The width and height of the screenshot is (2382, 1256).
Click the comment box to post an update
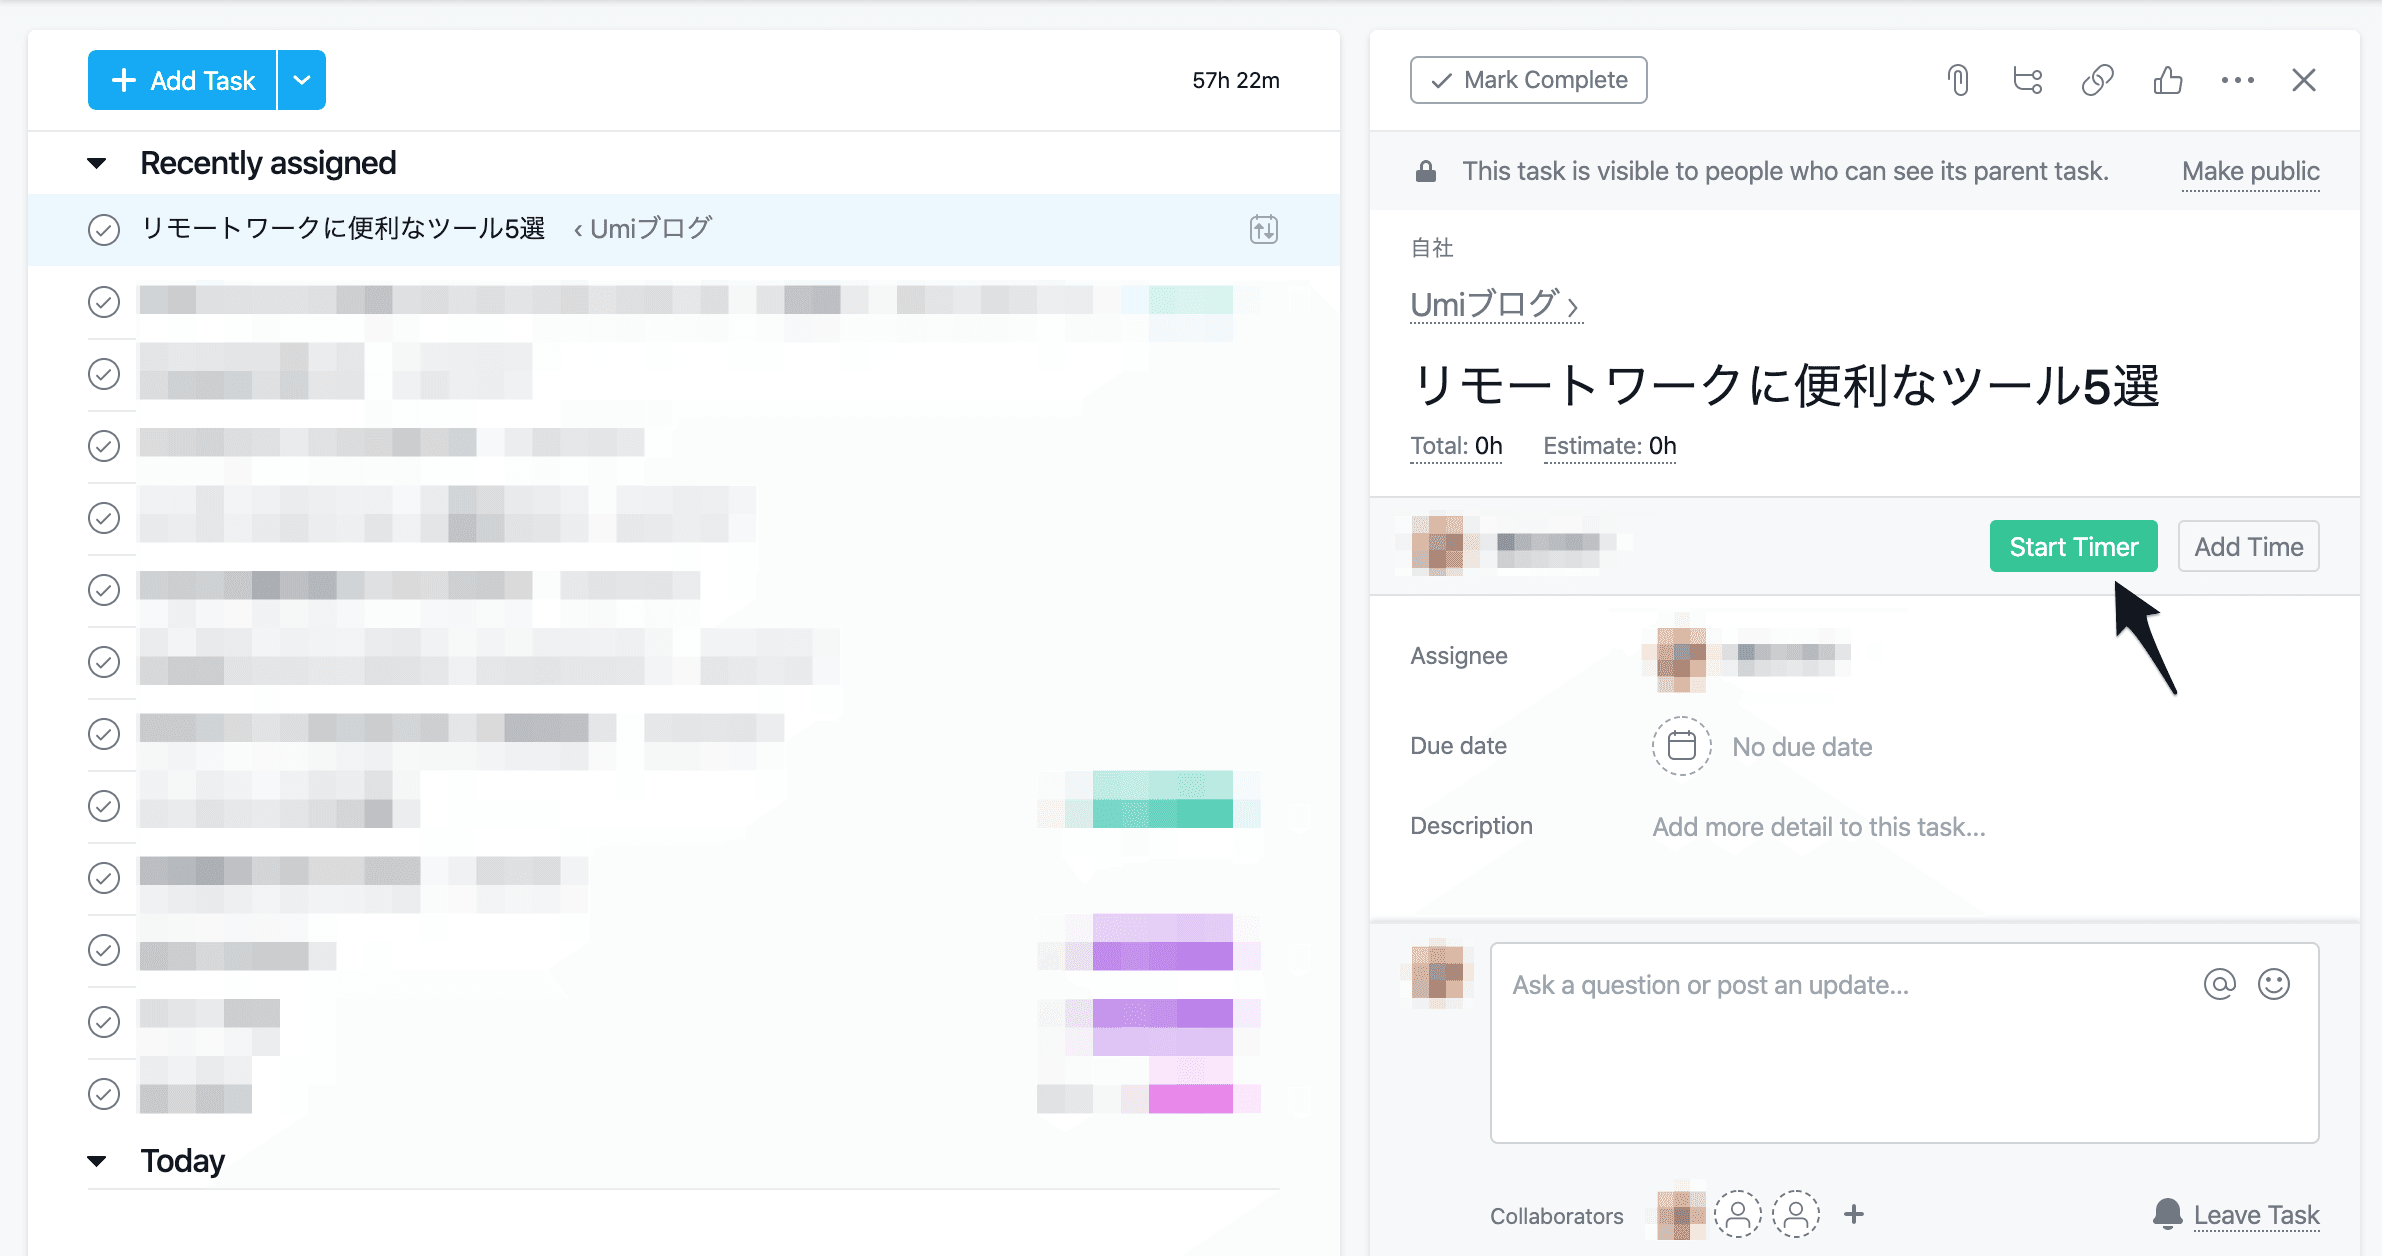1904,1042
